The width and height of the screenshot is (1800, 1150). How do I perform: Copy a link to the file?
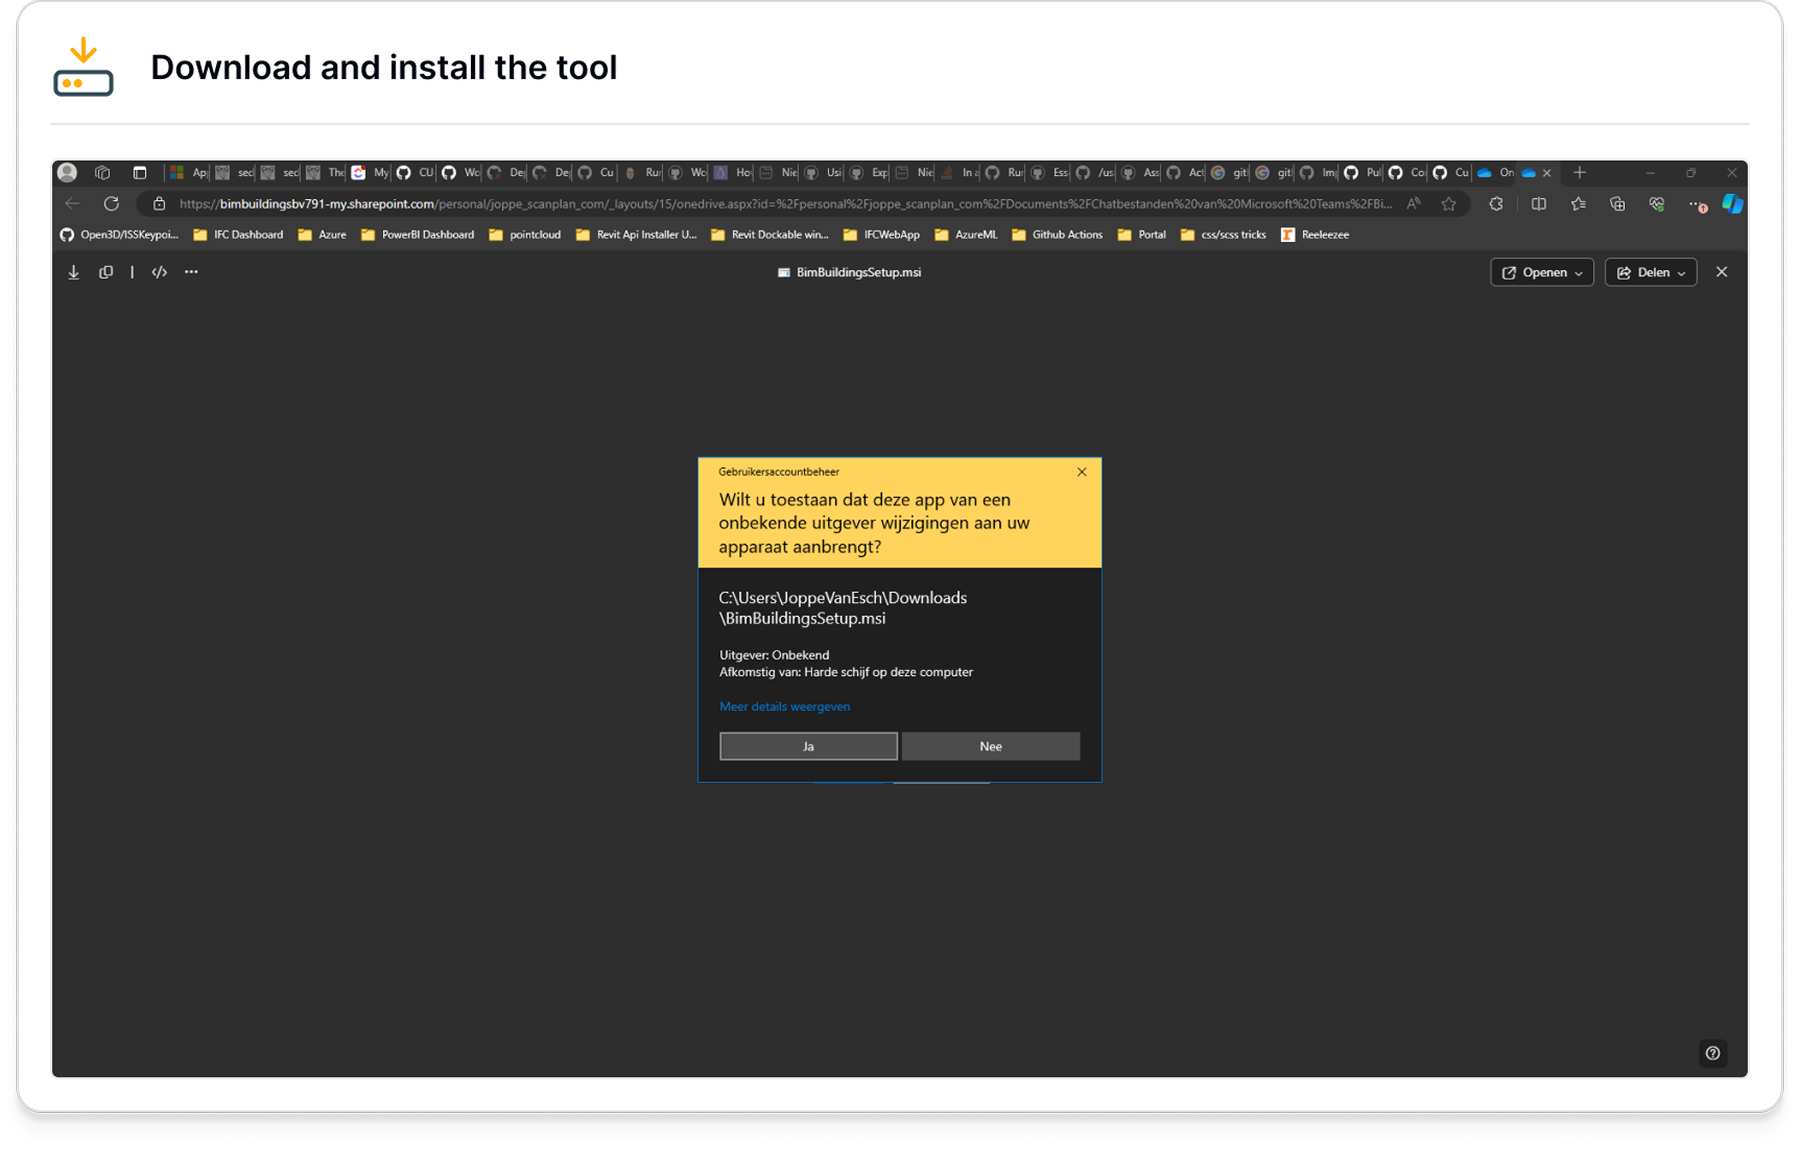tap(106, 271)
